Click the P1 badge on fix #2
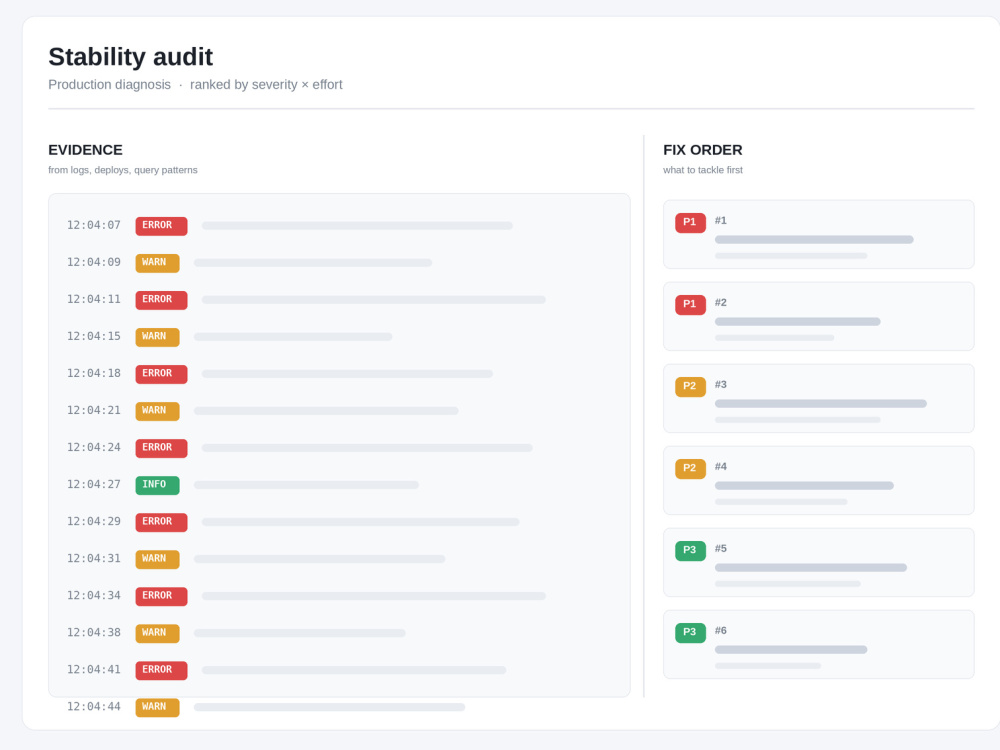 click(690, 304)
